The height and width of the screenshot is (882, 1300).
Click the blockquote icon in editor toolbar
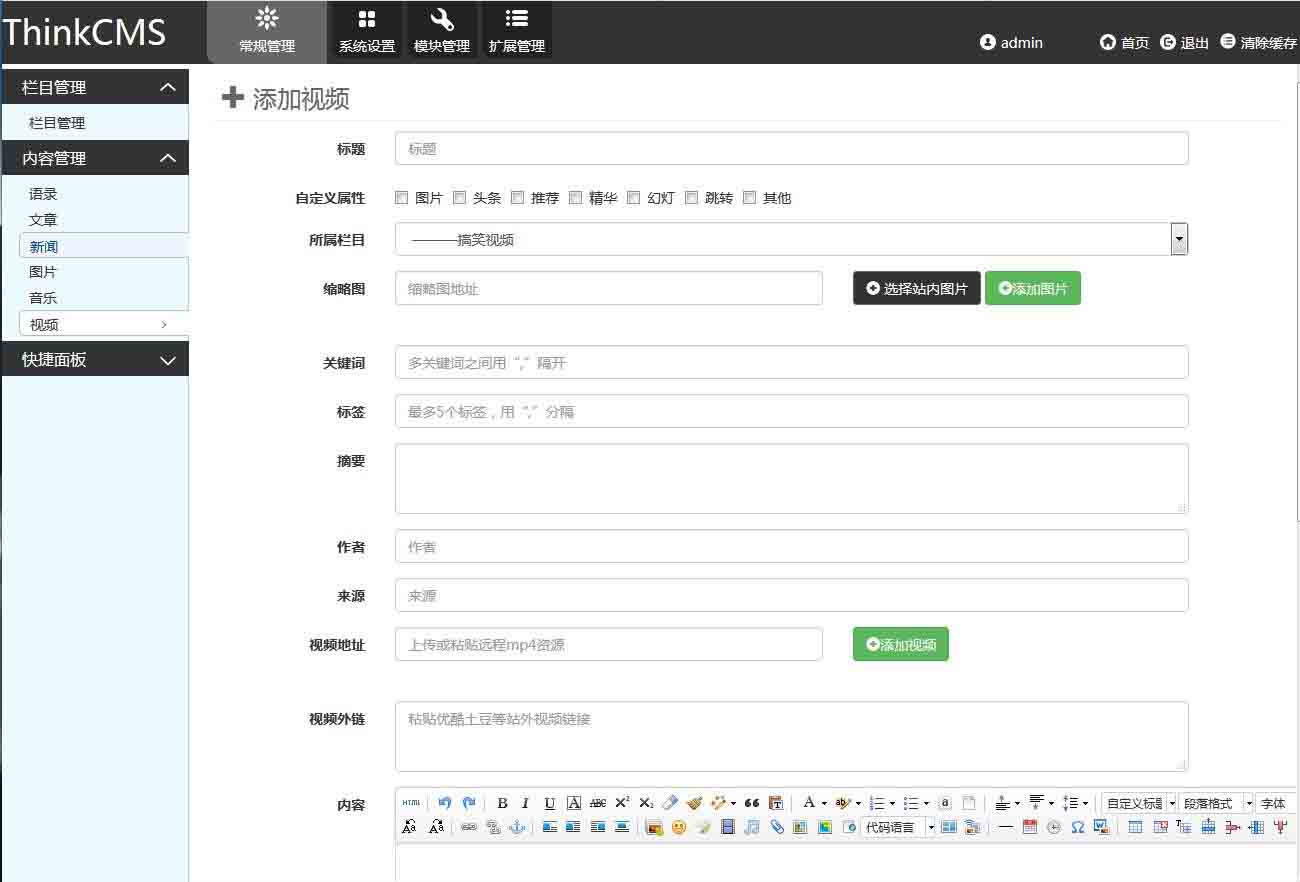pyautogui.click(x=752, y=803)
